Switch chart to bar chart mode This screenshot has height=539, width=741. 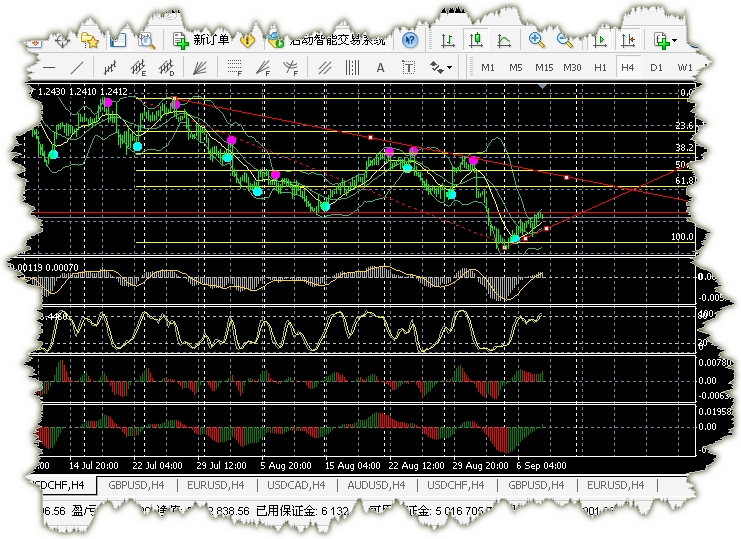point(448,41)
